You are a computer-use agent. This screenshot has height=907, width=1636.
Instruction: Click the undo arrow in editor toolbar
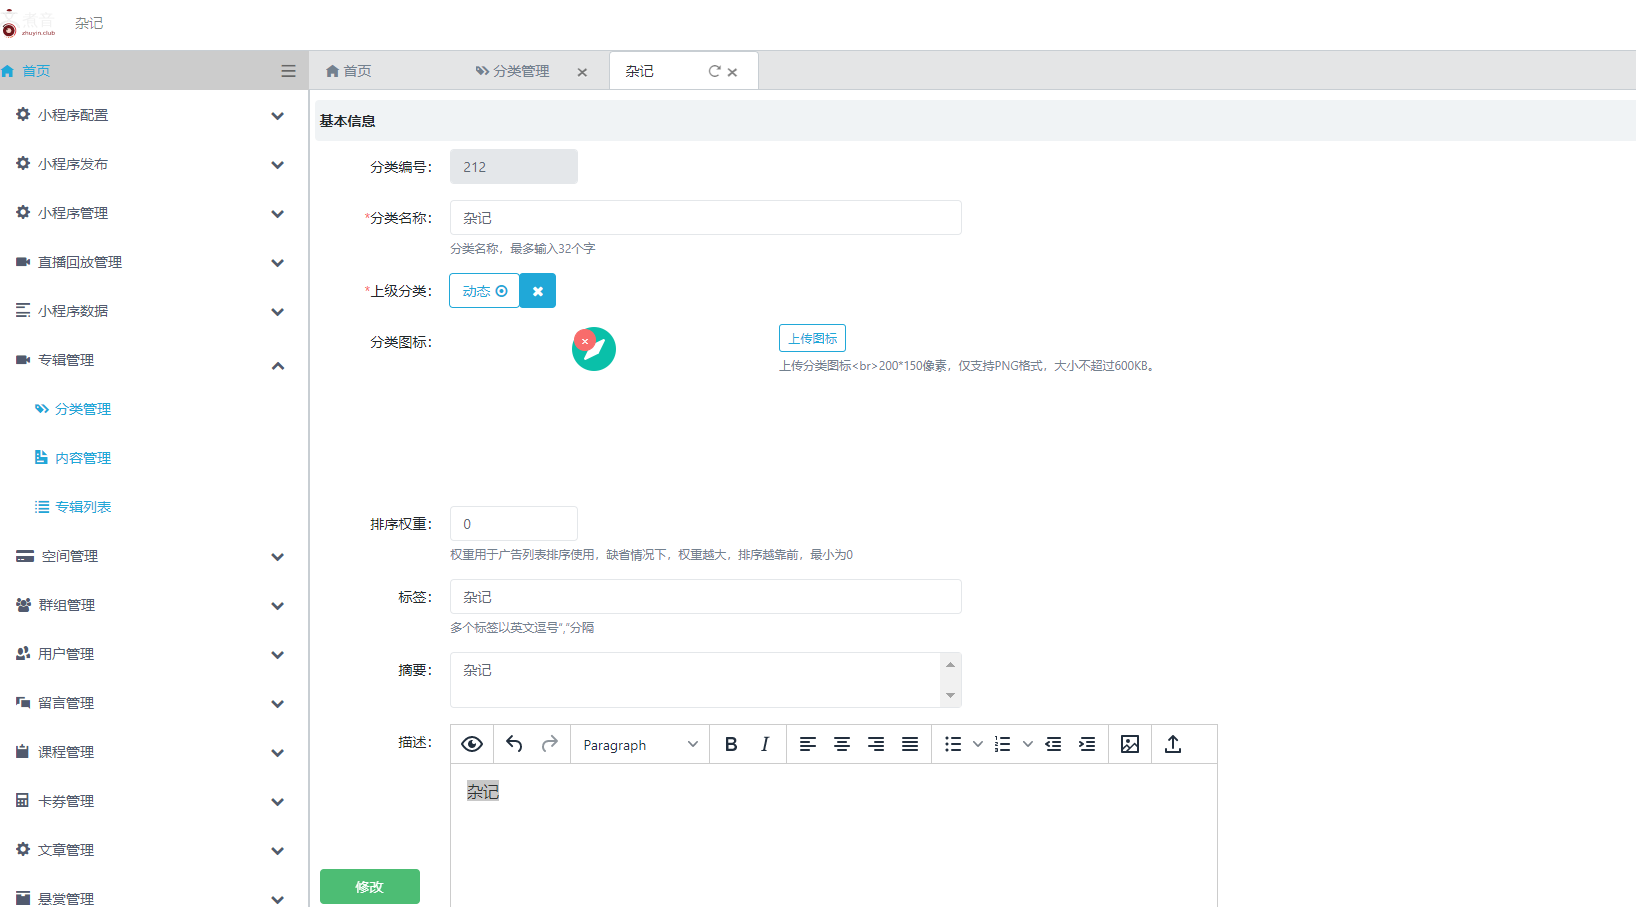pos(514,744)
